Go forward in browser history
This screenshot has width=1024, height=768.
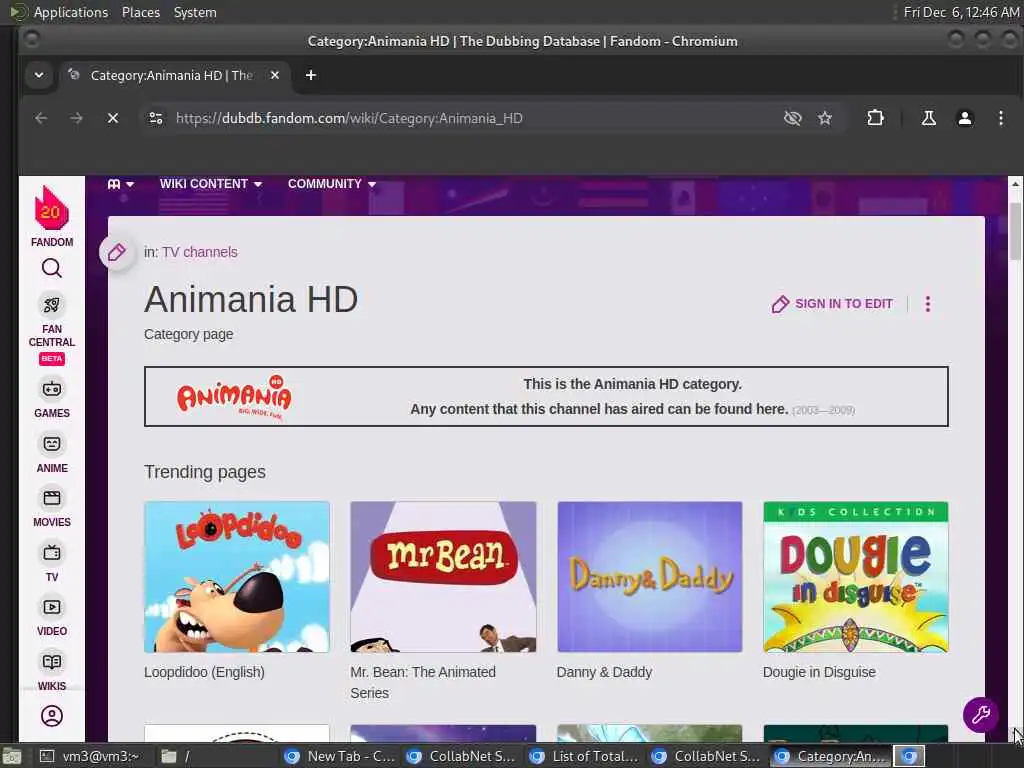pyautogui.click(x=76, y=118)
